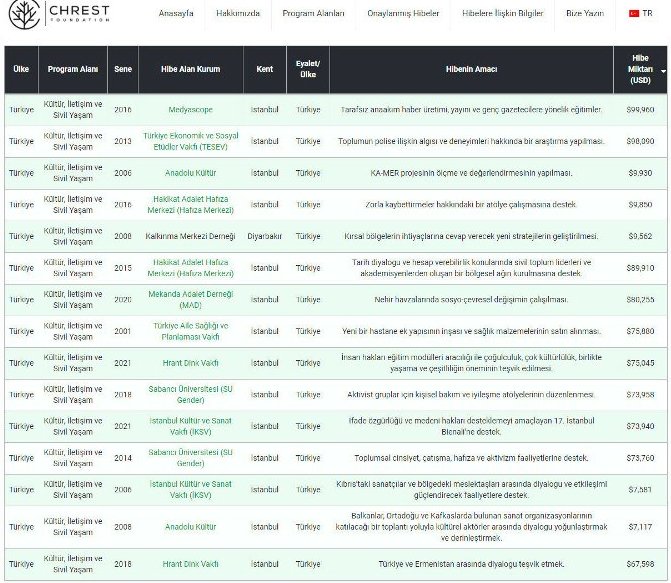Sort by Program Alanı column header

coord(73,69)
